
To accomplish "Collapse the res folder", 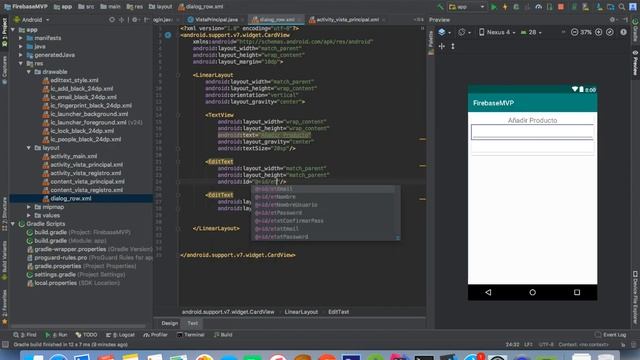I will click(21, 64).
